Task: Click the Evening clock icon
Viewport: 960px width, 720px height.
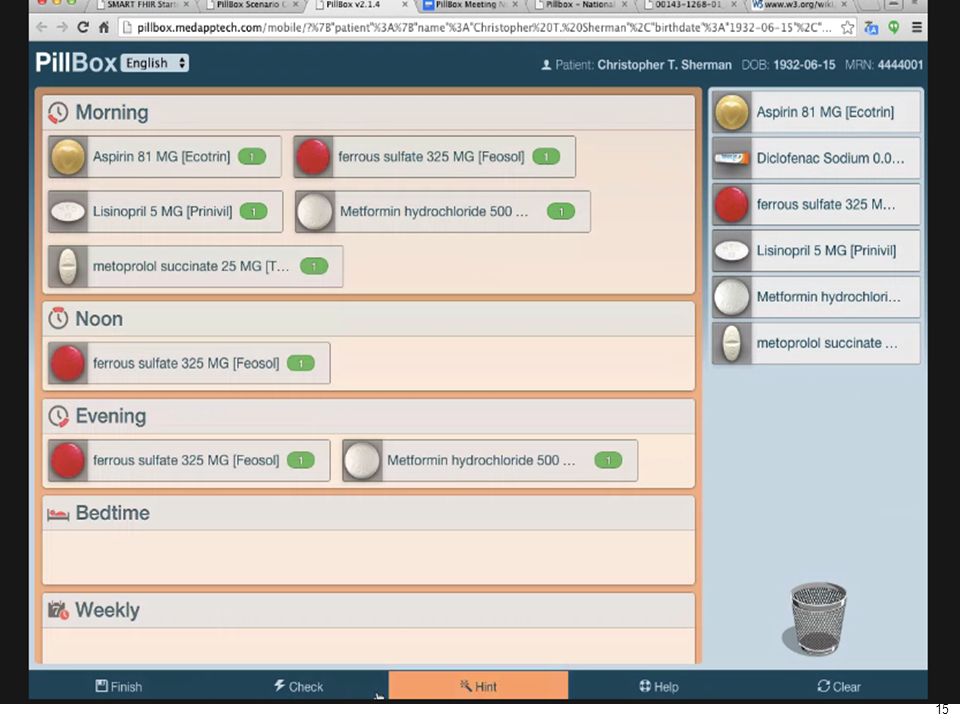Action: (x=58, y=416)
